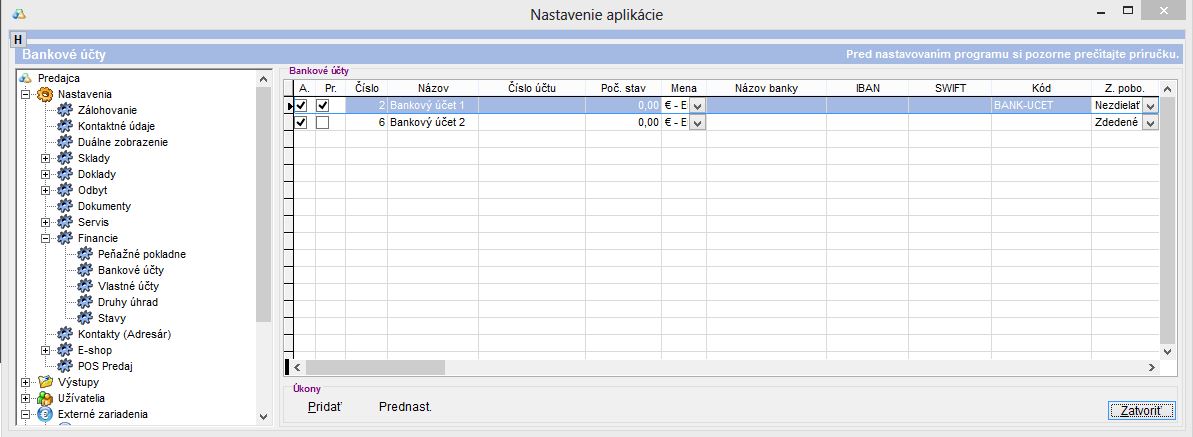This screenshot has height=437, width=1193.
Task: Open the Mena dropdown for Bankový účet 1
Action: (x=697, y=105)
